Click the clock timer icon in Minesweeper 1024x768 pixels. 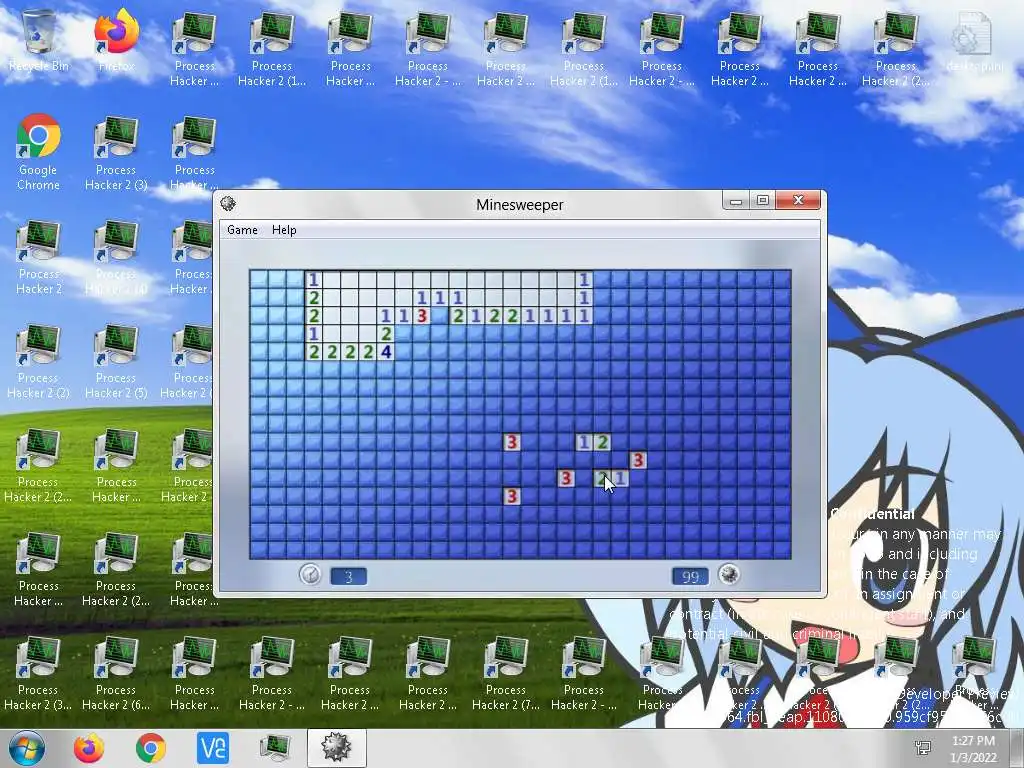[x=310, y=575]
